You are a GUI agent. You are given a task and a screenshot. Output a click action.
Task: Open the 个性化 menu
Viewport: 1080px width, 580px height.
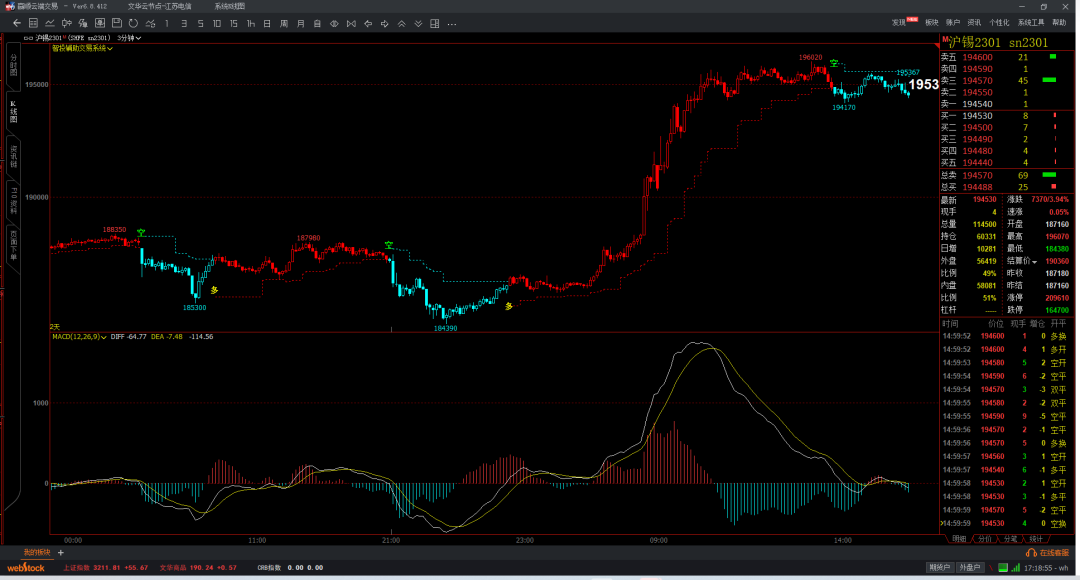(999, 23)
